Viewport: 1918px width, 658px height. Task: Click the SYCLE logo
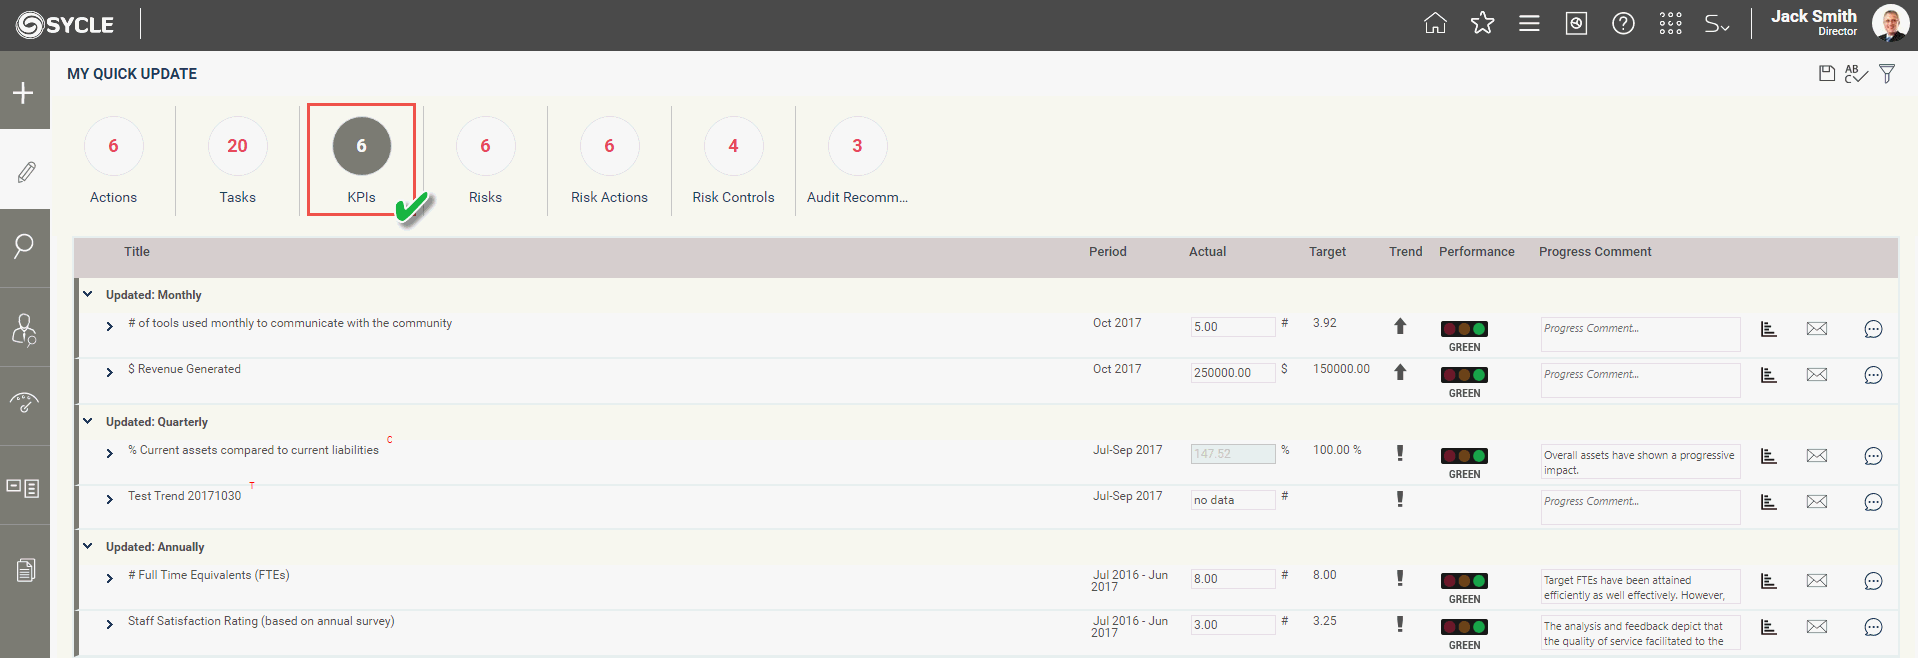(65, 24)
